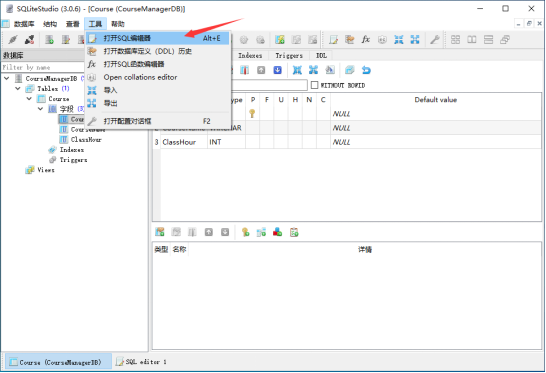Toggle the WITHOUT ROWID checkbox

coord(314,85)
